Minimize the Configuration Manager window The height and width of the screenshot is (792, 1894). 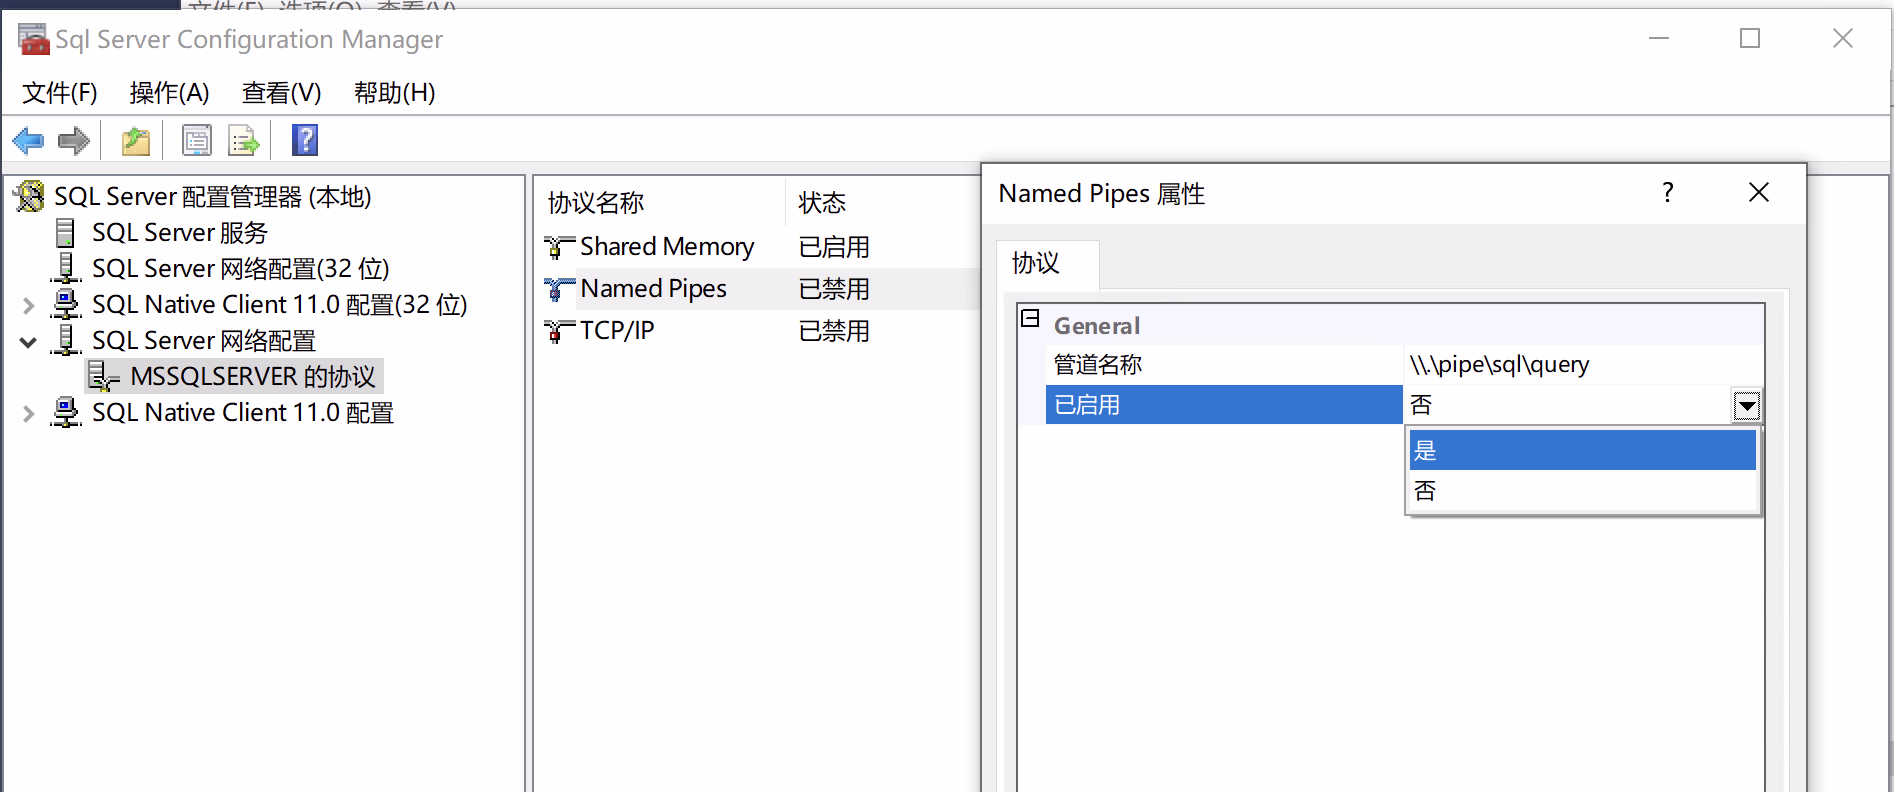pos(1659,38)
